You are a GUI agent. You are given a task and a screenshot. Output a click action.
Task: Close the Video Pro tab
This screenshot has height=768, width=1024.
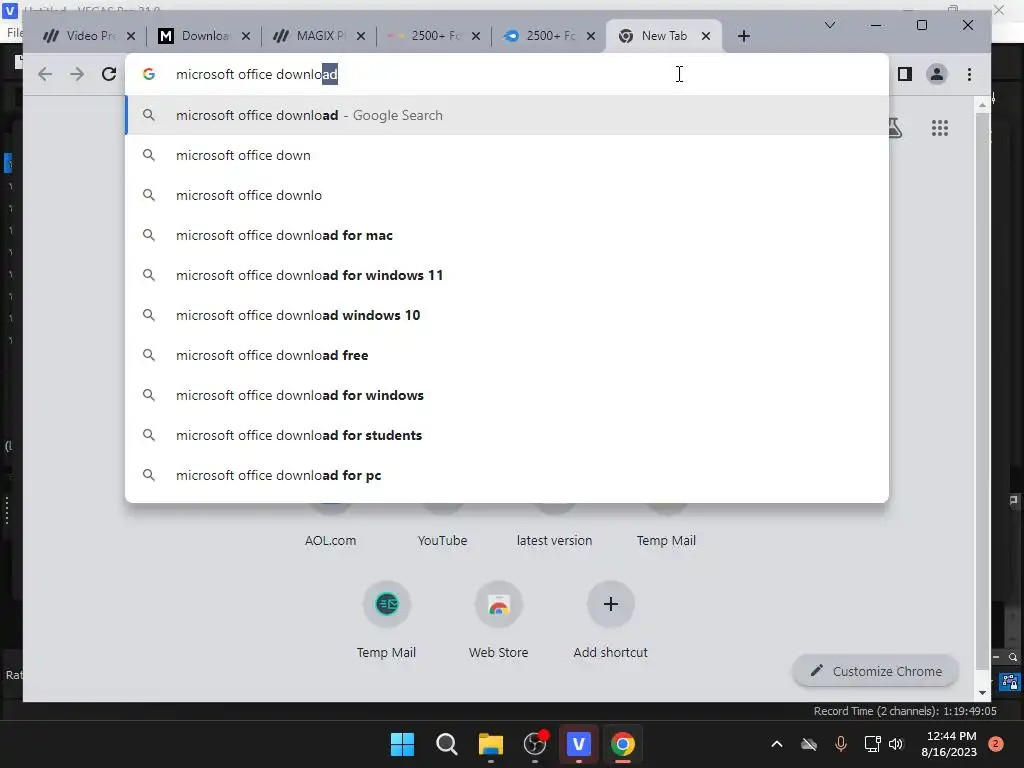pyautogui.click(x=131, y=36)
